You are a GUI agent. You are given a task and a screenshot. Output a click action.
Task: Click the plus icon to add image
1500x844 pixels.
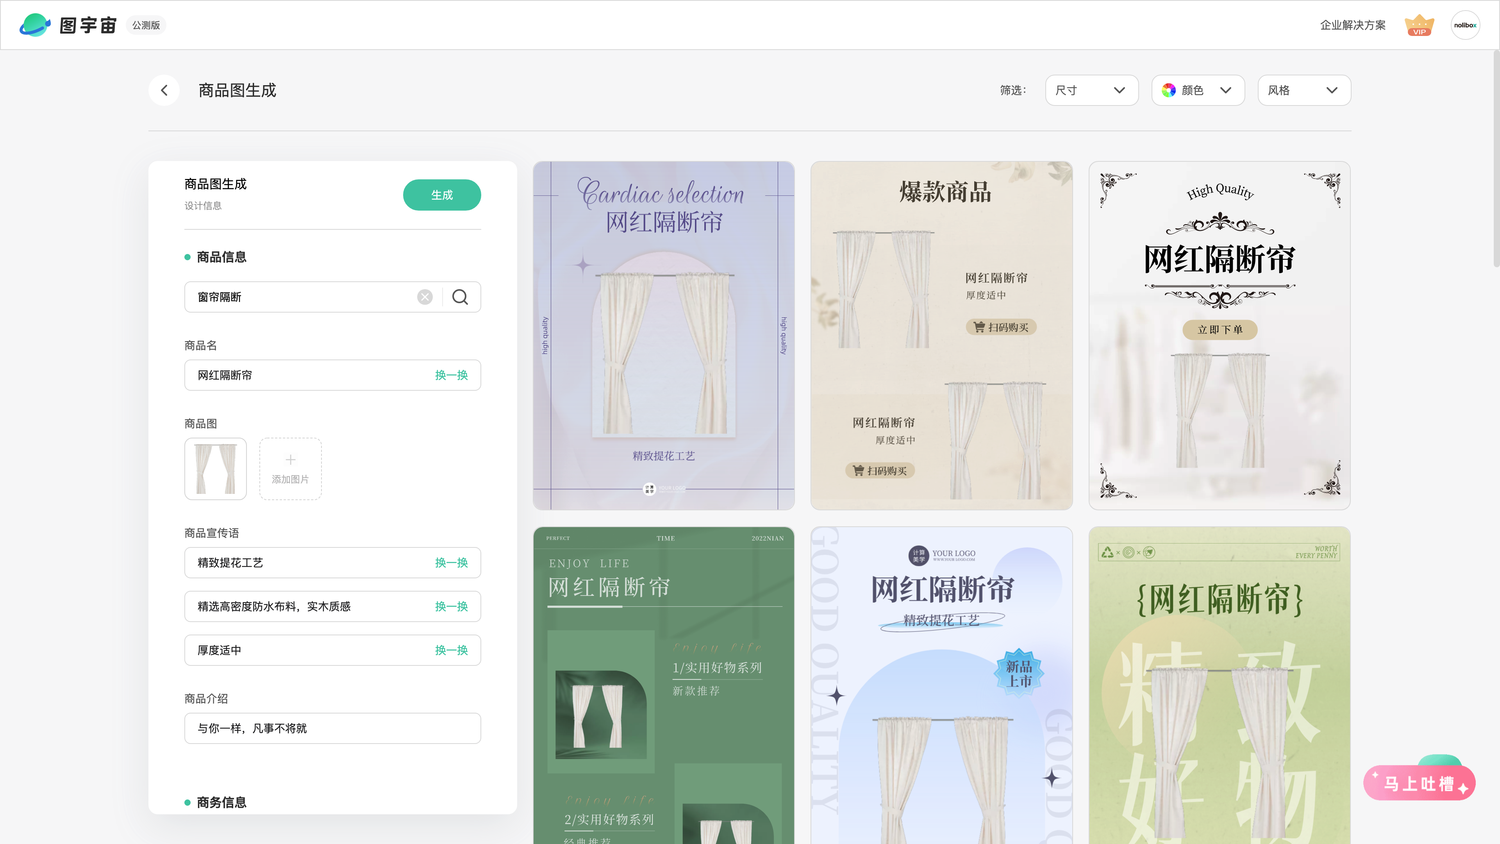click(x=290, y=460)
